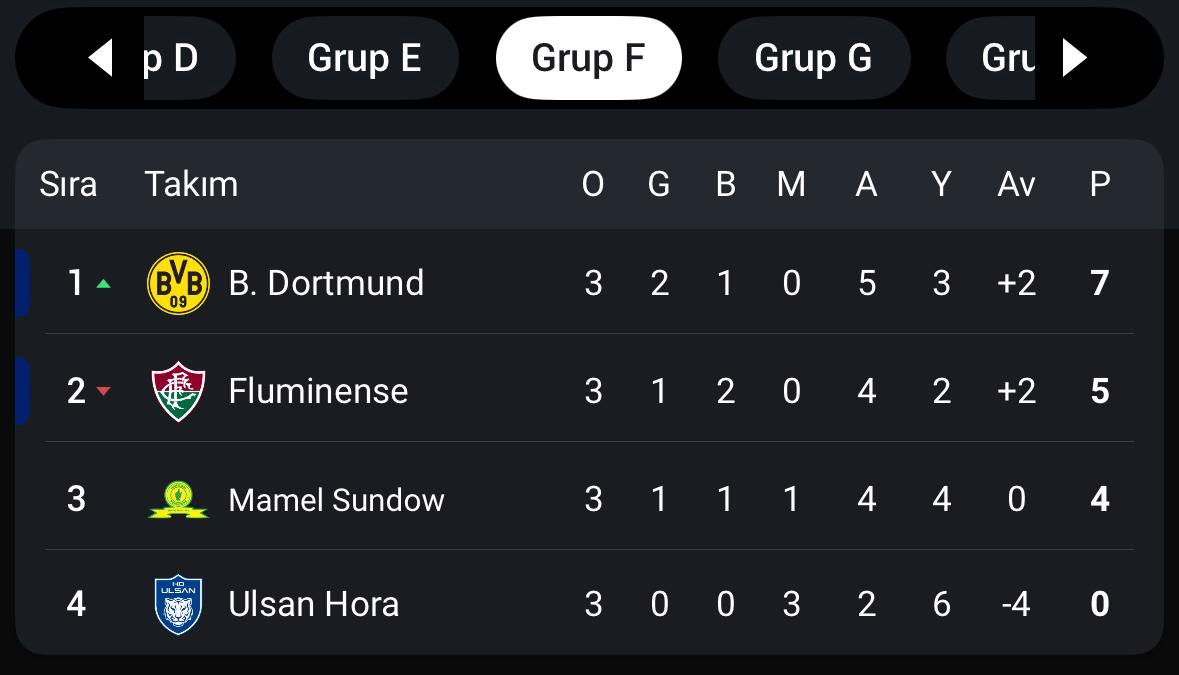
Task: Click the Takım column header
Action: 191,184
